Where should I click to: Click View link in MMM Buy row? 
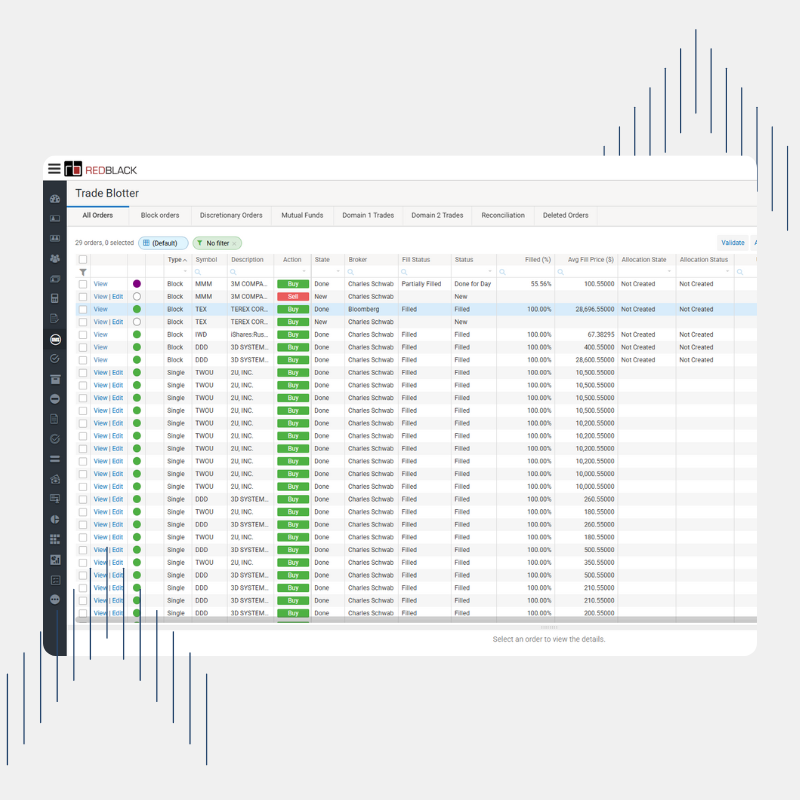point(101,284)
